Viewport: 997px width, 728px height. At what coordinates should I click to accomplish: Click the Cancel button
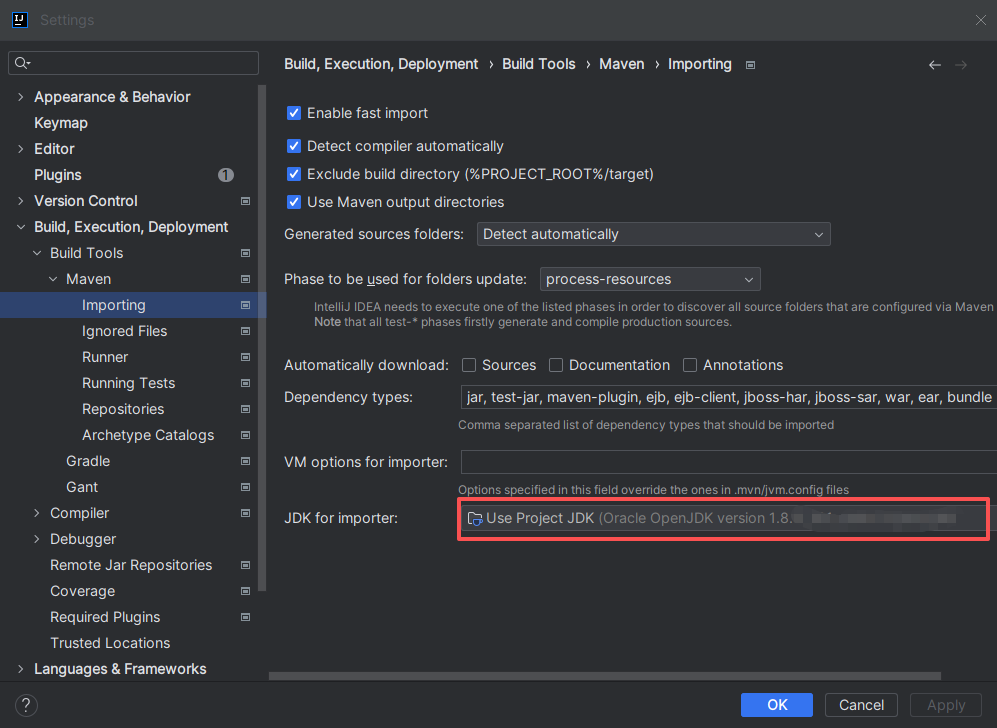pyautogui.click(x=861, y=705)
